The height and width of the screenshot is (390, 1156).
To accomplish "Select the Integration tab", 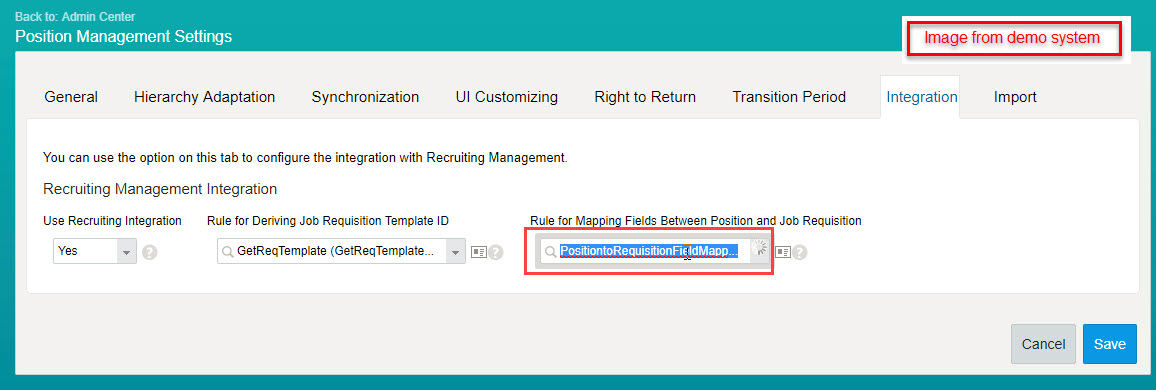I will coord(922,97).
